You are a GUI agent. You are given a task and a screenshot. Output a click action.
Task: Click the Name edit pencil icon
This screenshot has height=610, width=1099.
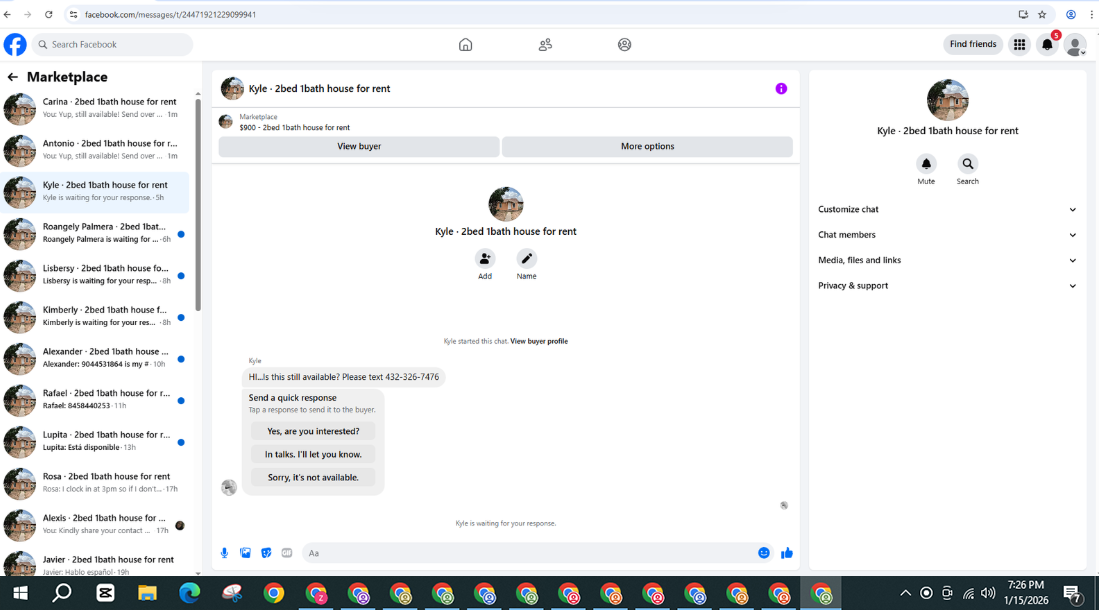(x=526, y=259)
